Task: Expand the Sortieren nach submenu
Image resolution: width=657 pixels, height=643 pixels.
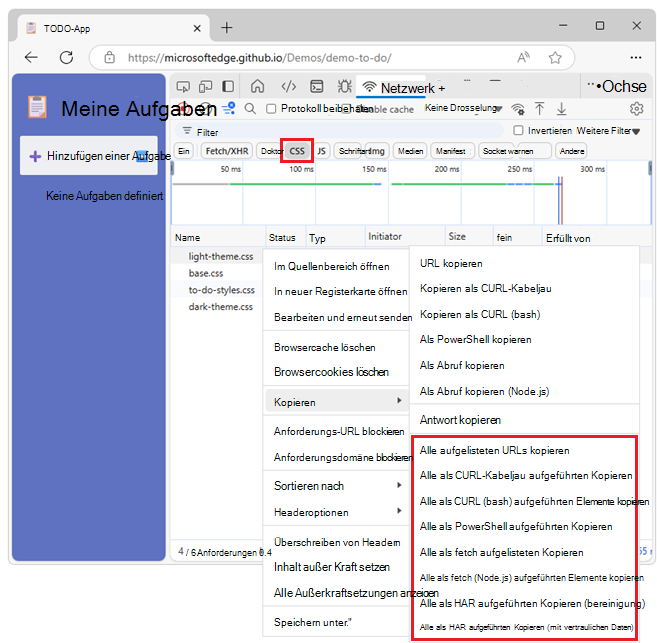Action: 337,486
